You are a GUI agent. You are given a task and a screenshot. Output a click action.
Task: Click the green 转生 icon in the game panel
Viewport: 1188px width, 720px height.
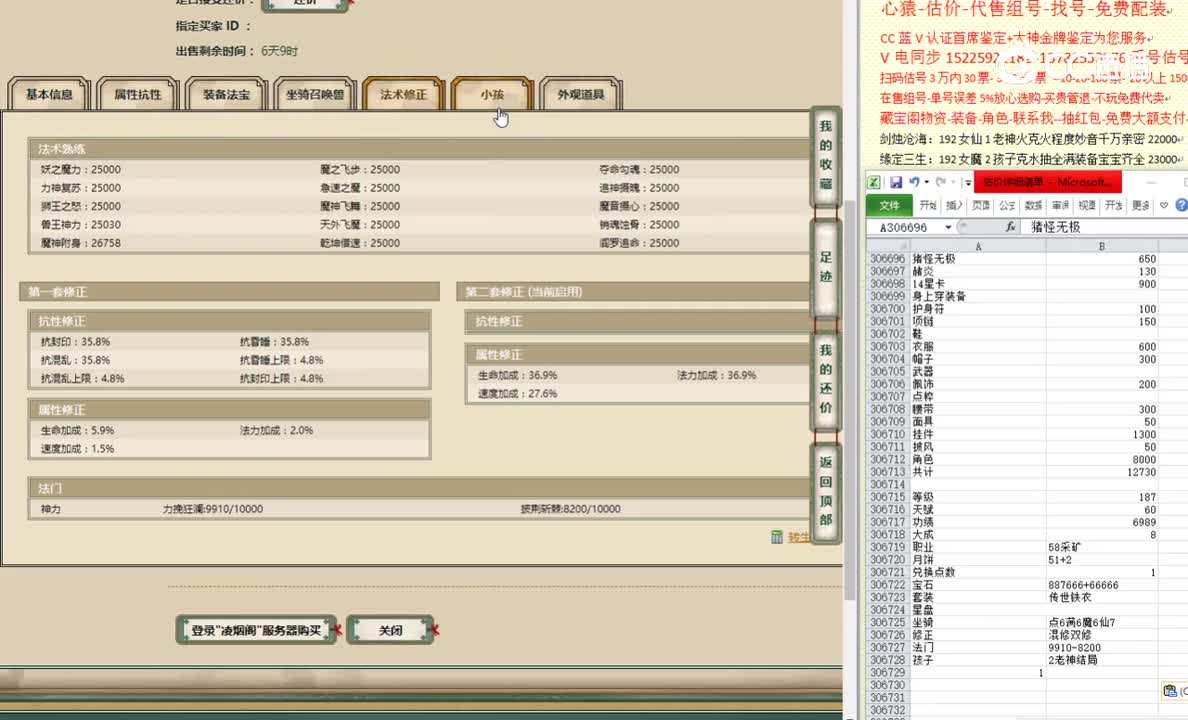(x=778, y=537)
